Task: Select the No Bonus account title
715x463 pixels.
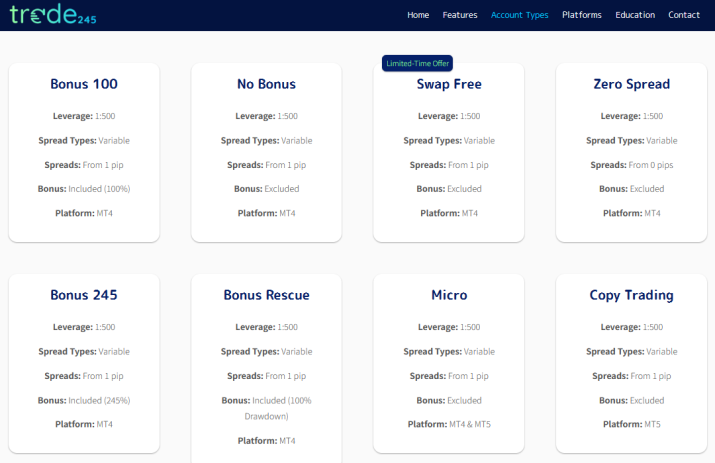Action: (266, 84)
